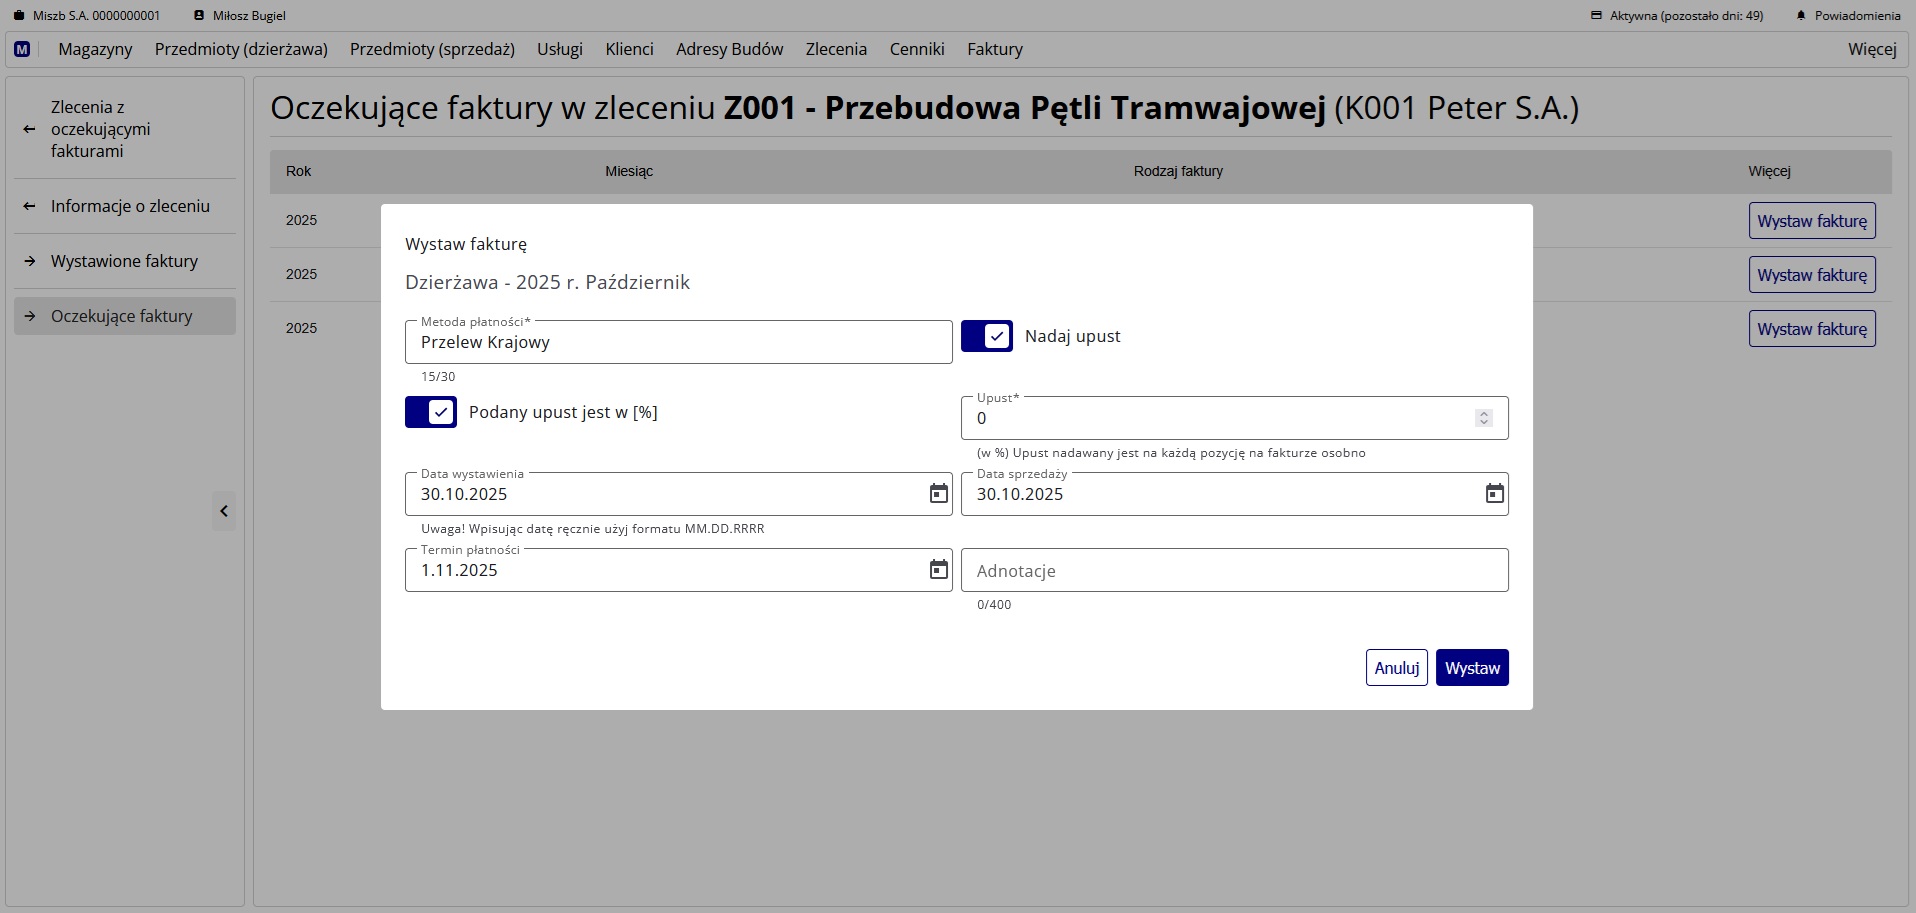
Task: Open the Więcej menu in top bar
Action: pyautogui.click(x=1871, y=49)
